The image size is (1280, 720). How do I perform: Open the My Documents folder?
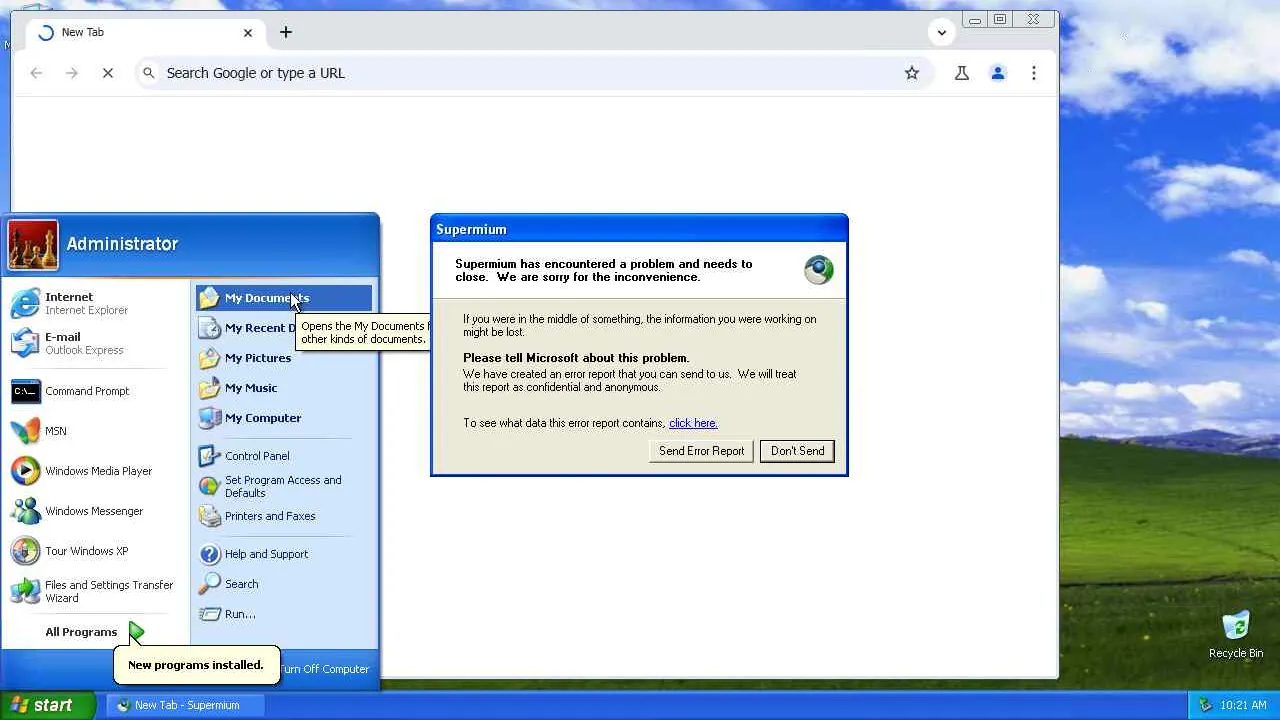284,298
